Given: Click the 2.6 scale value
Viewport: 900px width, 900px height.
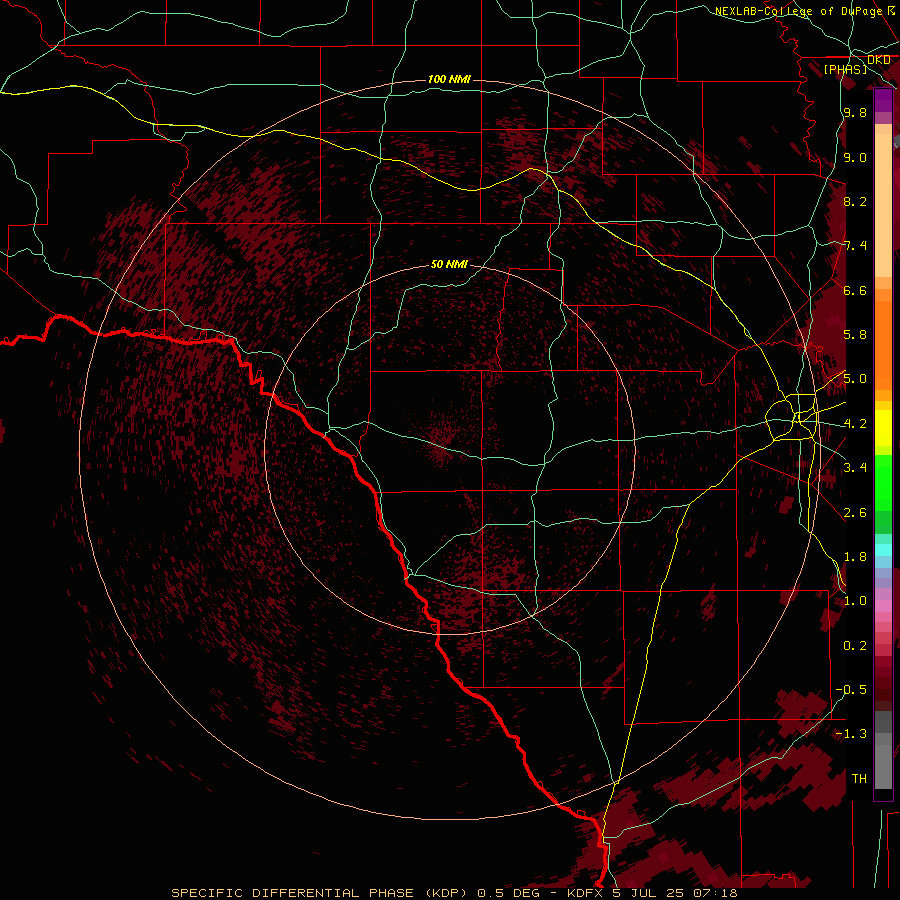Looking at the screenshot, I should pos(855,513).
